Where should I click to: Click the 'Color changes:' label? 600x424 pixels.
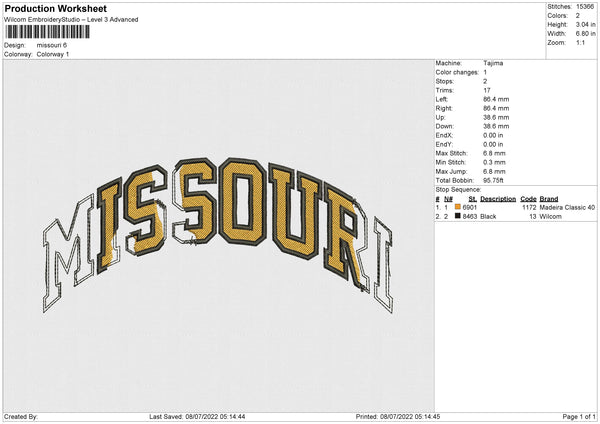click(x=457, y=72)
